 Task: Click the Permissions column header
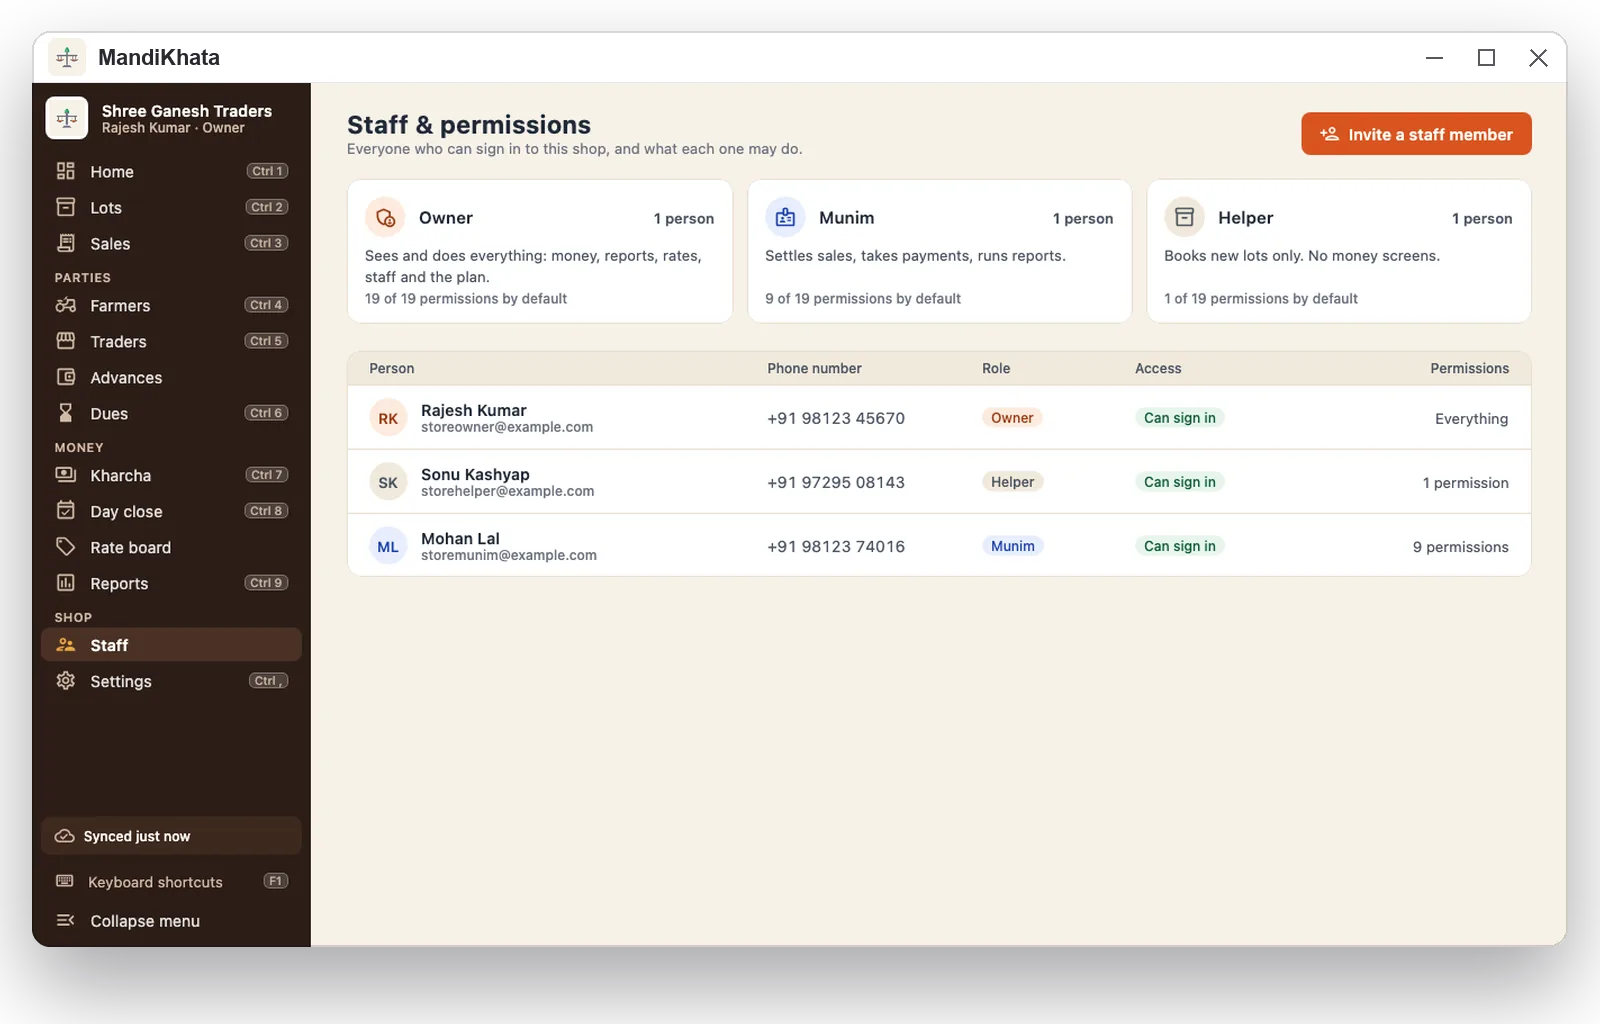tap(1469, 368)
